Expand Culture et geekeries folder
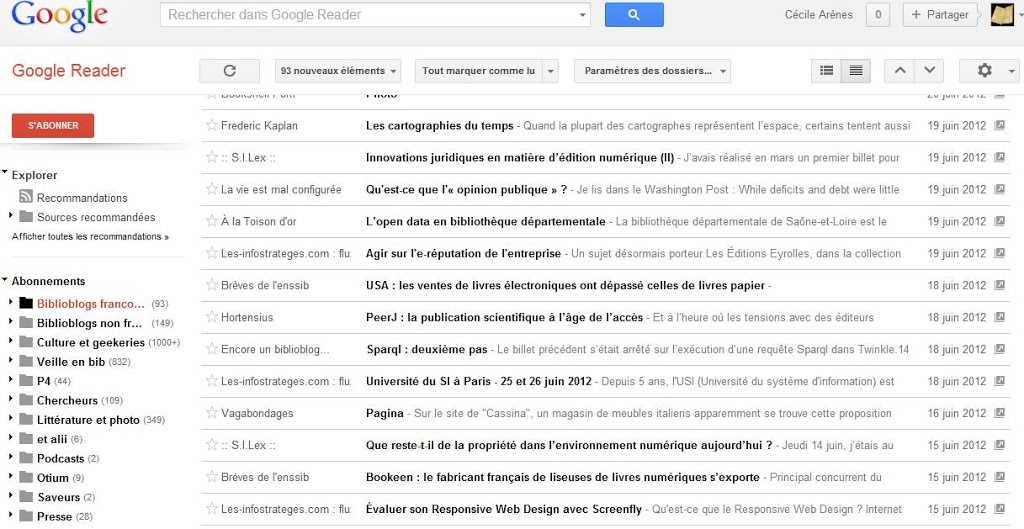 (x=10, y=341)
